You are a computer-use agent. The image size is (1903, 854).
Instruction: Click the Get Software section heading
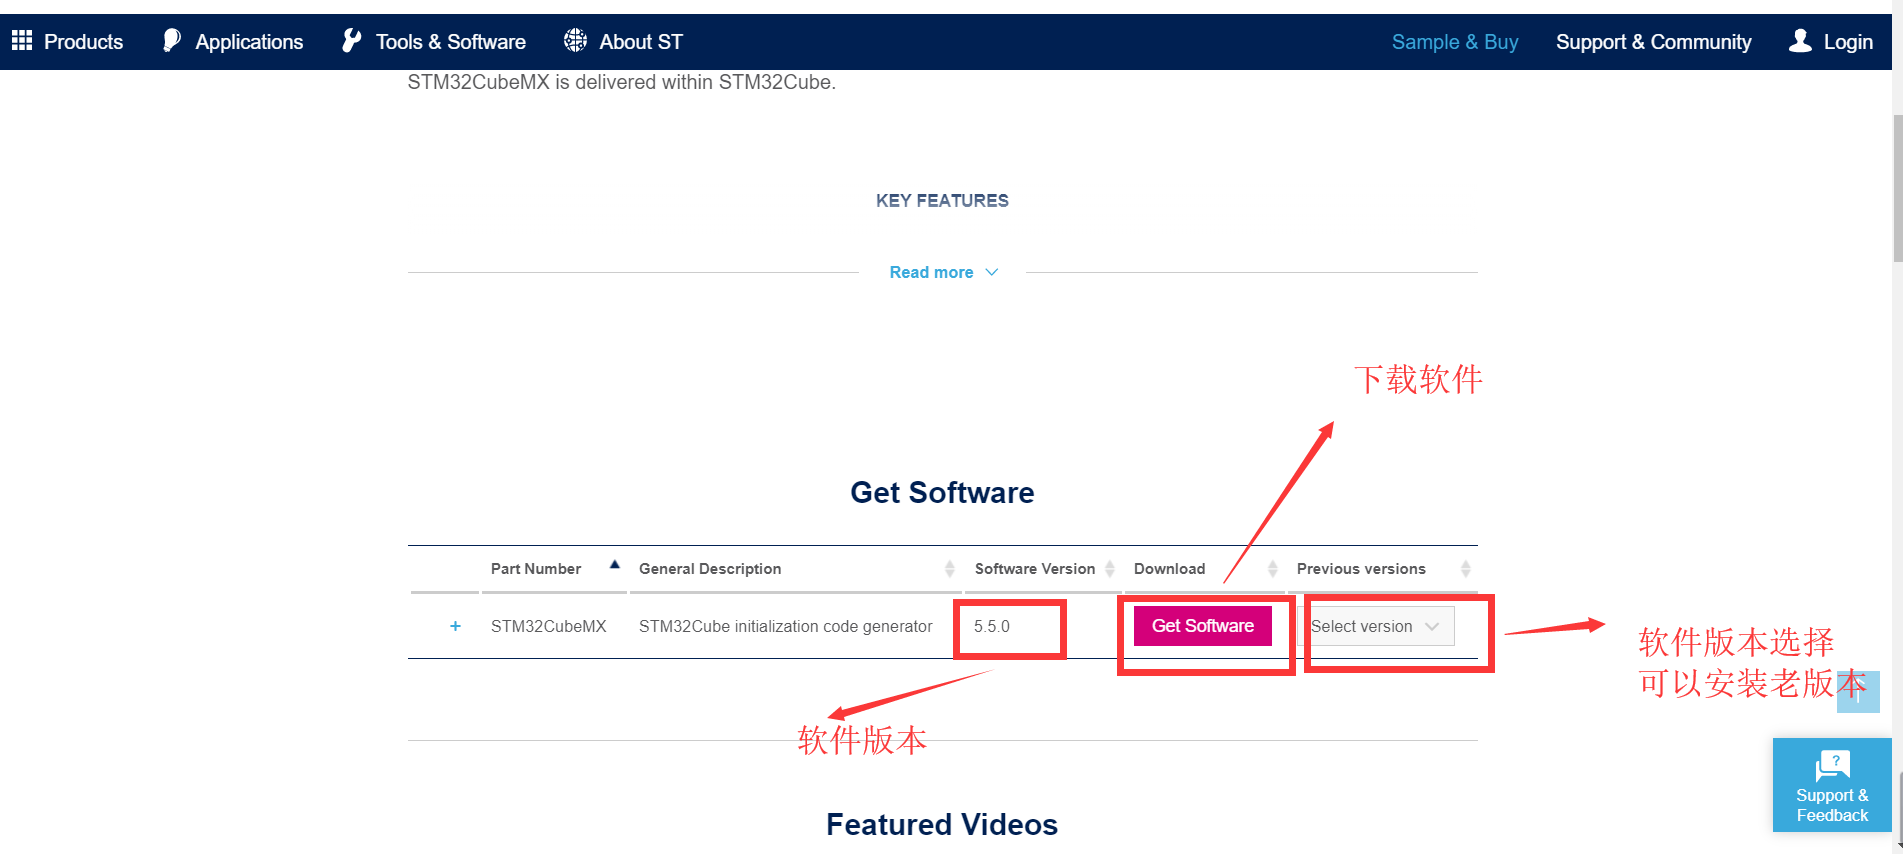tap(942, 492)
